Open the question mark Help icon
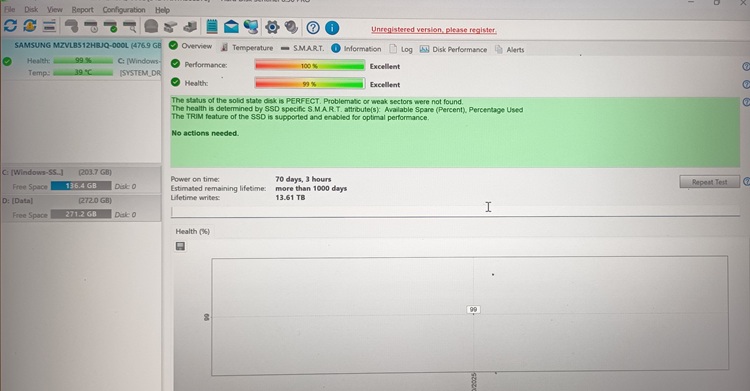The height and width of the screenshot is (391, 750). (x=313, y=28)
